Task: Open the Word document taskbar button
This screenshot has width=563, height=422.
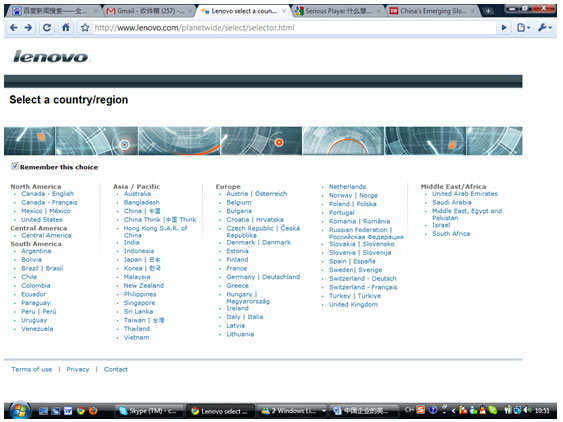Action: pos(363,411)
